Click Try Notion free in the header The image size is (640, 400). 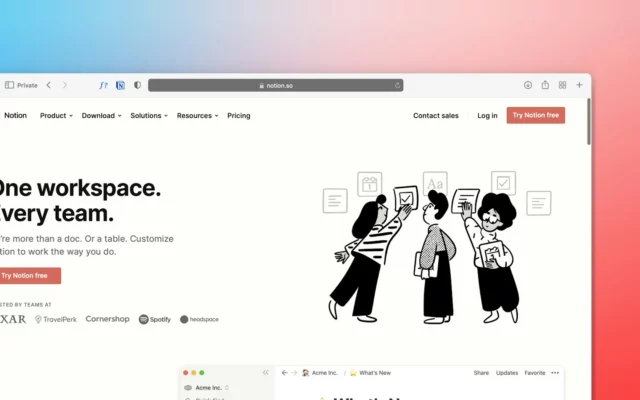[536, 115]
